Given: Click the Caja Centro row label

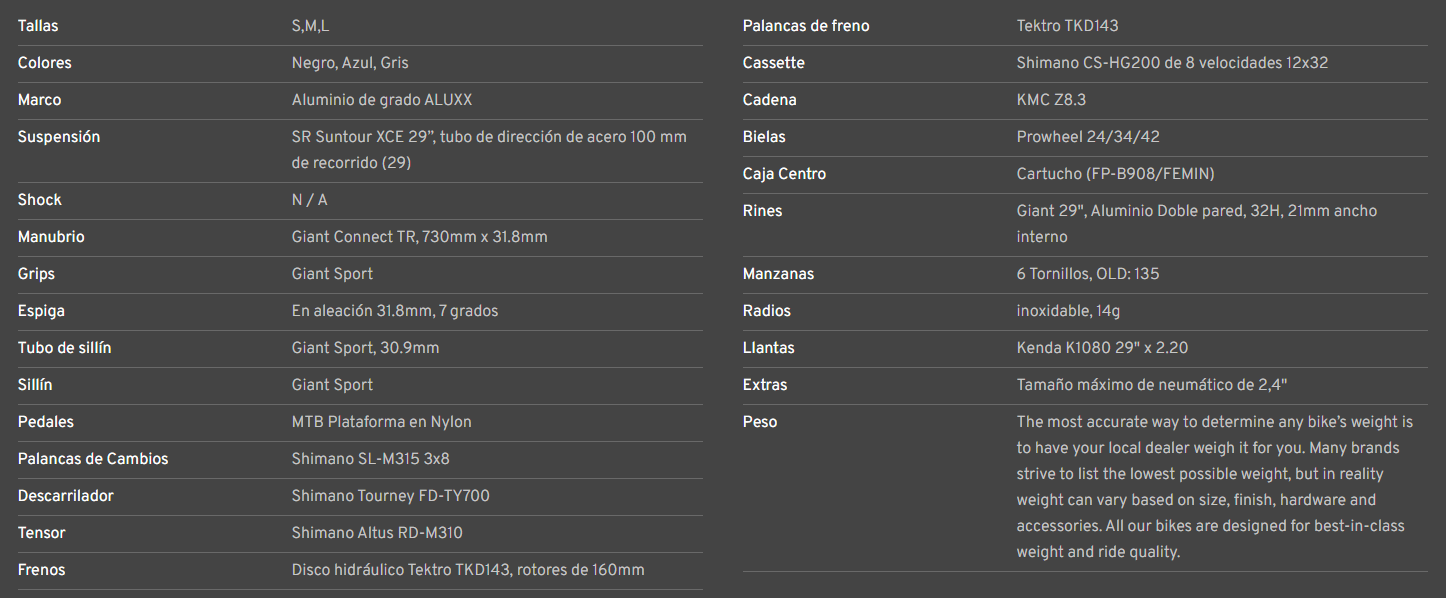Looking at the screenshot, I should click(784, 174).
